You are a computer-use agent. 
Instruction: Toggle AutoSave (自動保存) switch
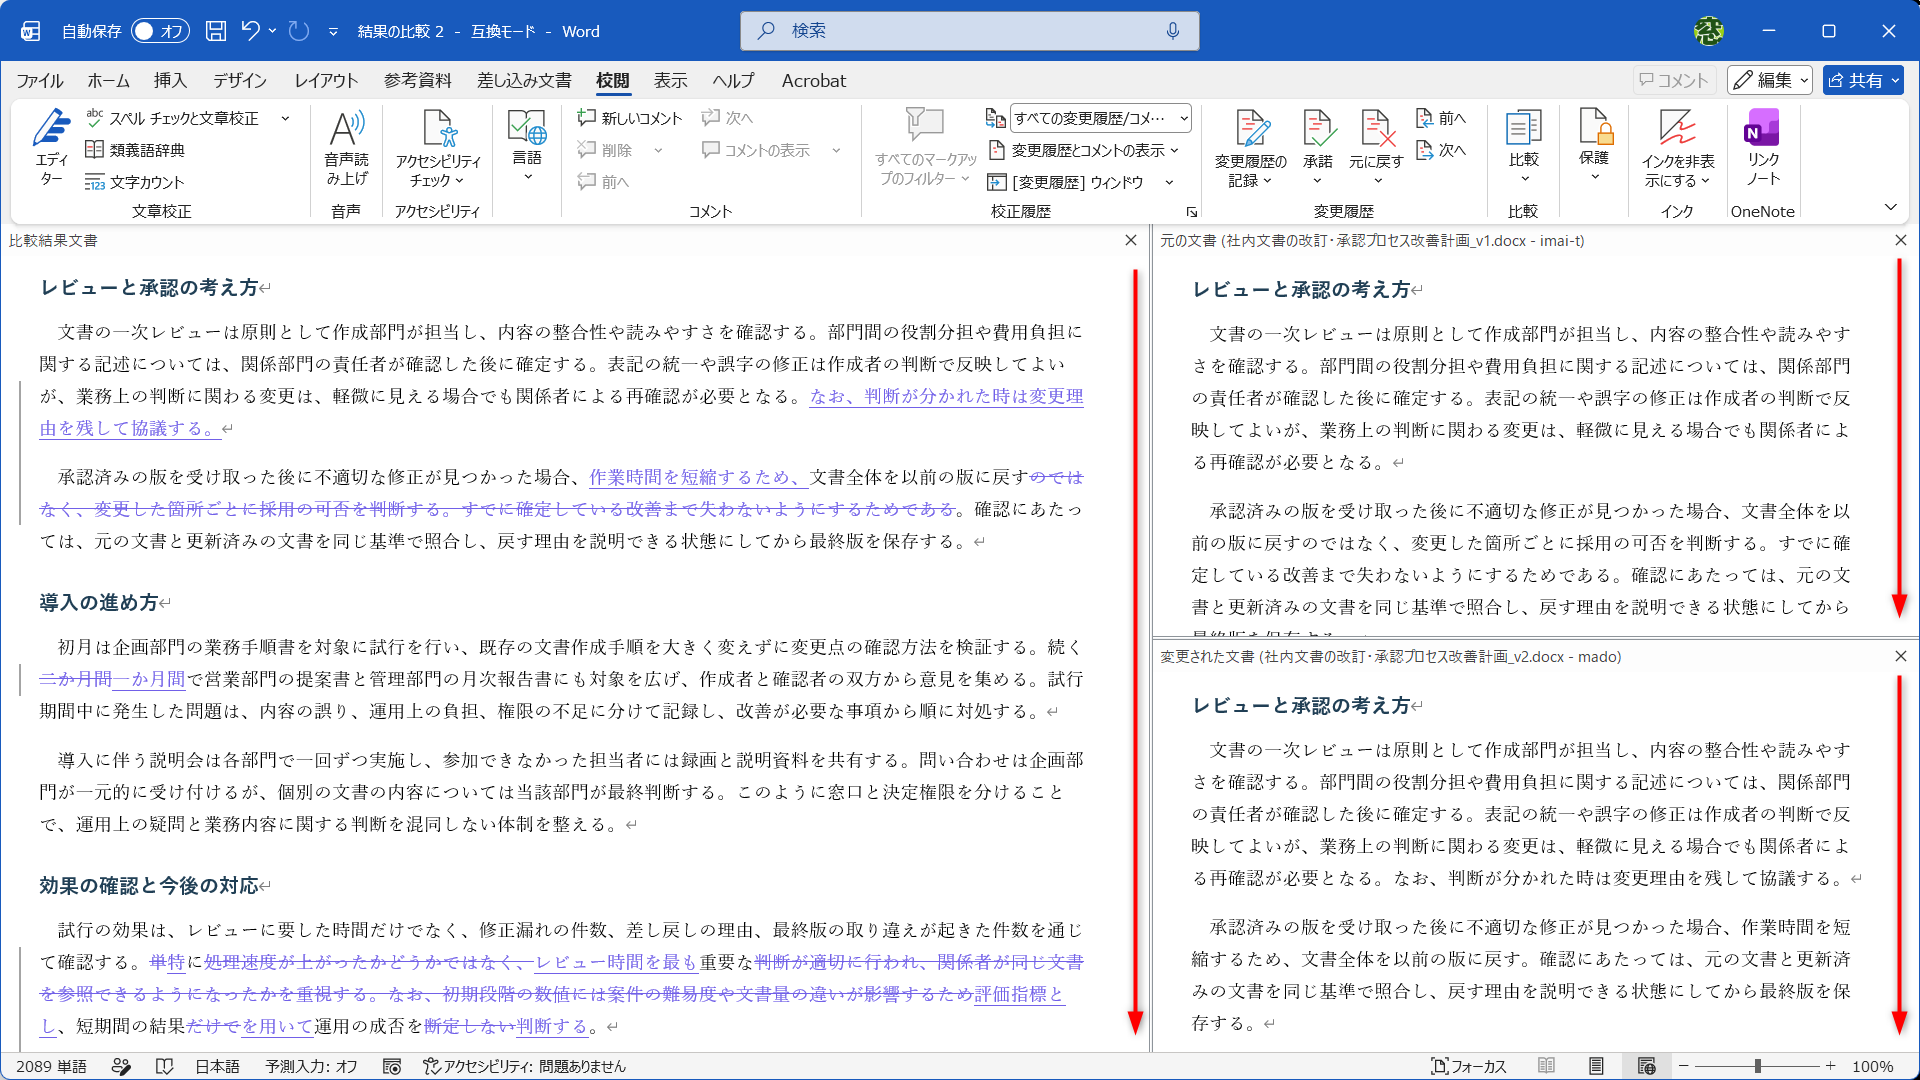(x=160, y=31)
